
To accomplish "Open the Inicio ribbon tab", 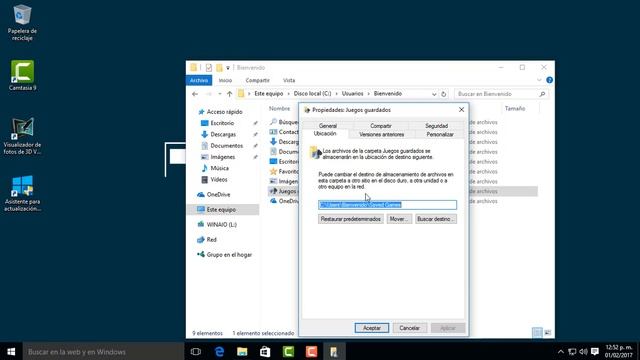I will pos(225,80).
